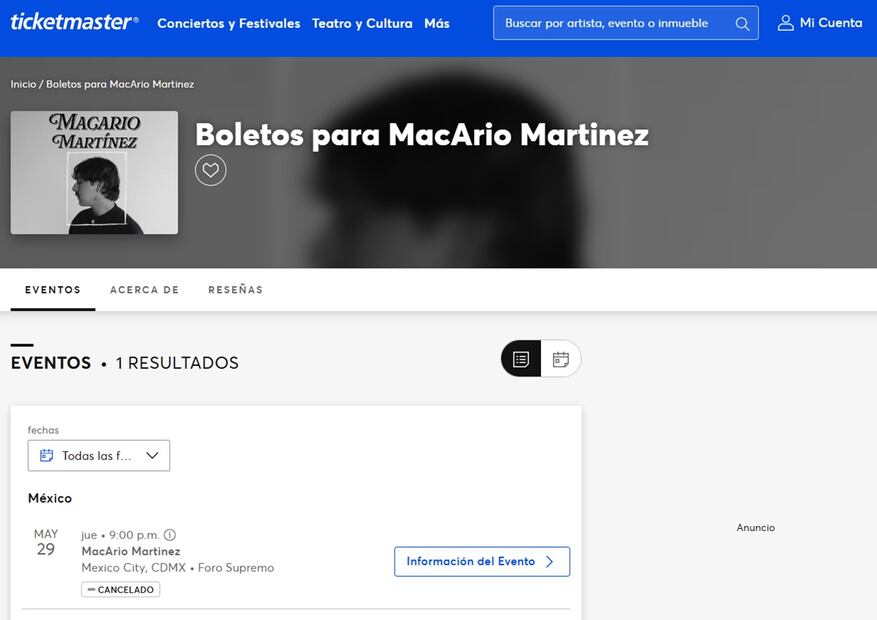Image resolution: width=877 pixels, height=620 pixels.
Task: Open Conciertos y Festivales menu
Action: click(228, 23)
